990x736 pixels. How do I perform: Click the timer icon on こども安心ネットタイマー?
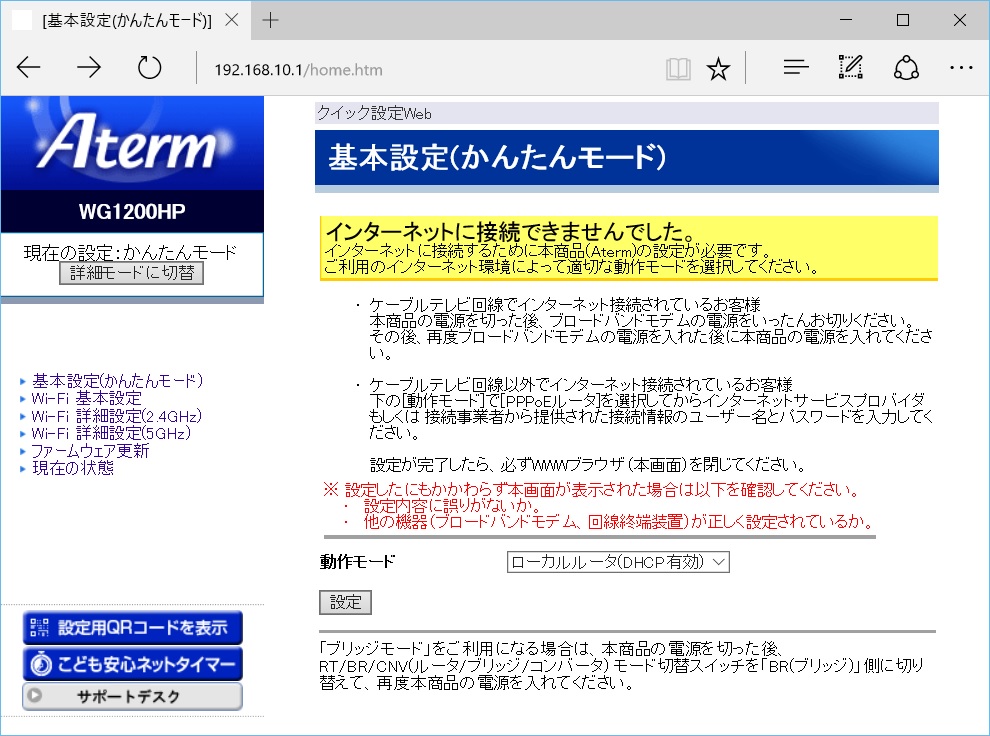coord(41,664)
